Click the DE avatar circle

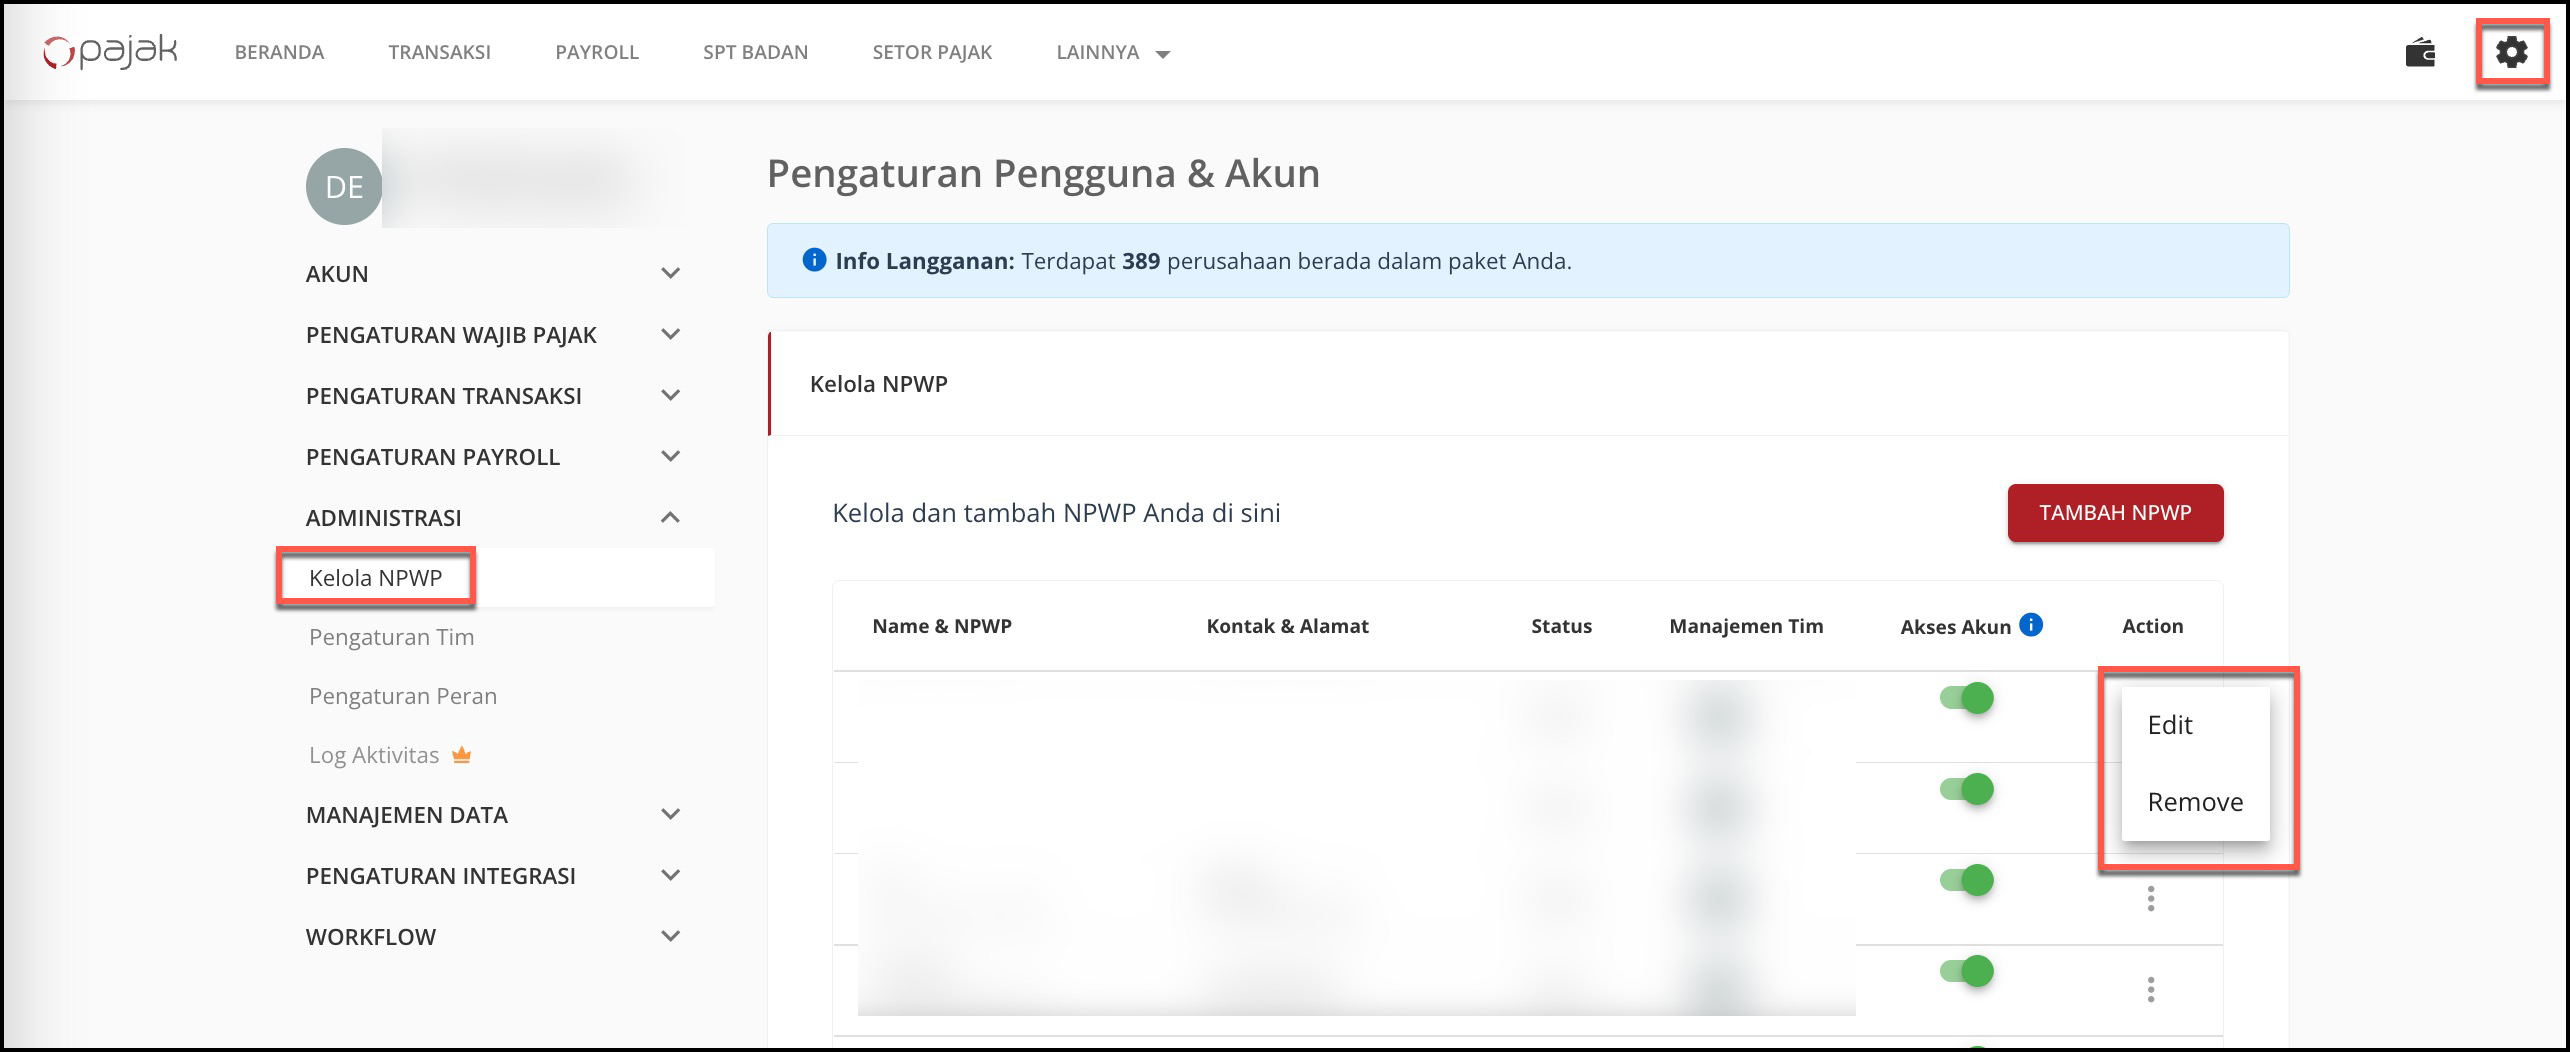[344, 187]
